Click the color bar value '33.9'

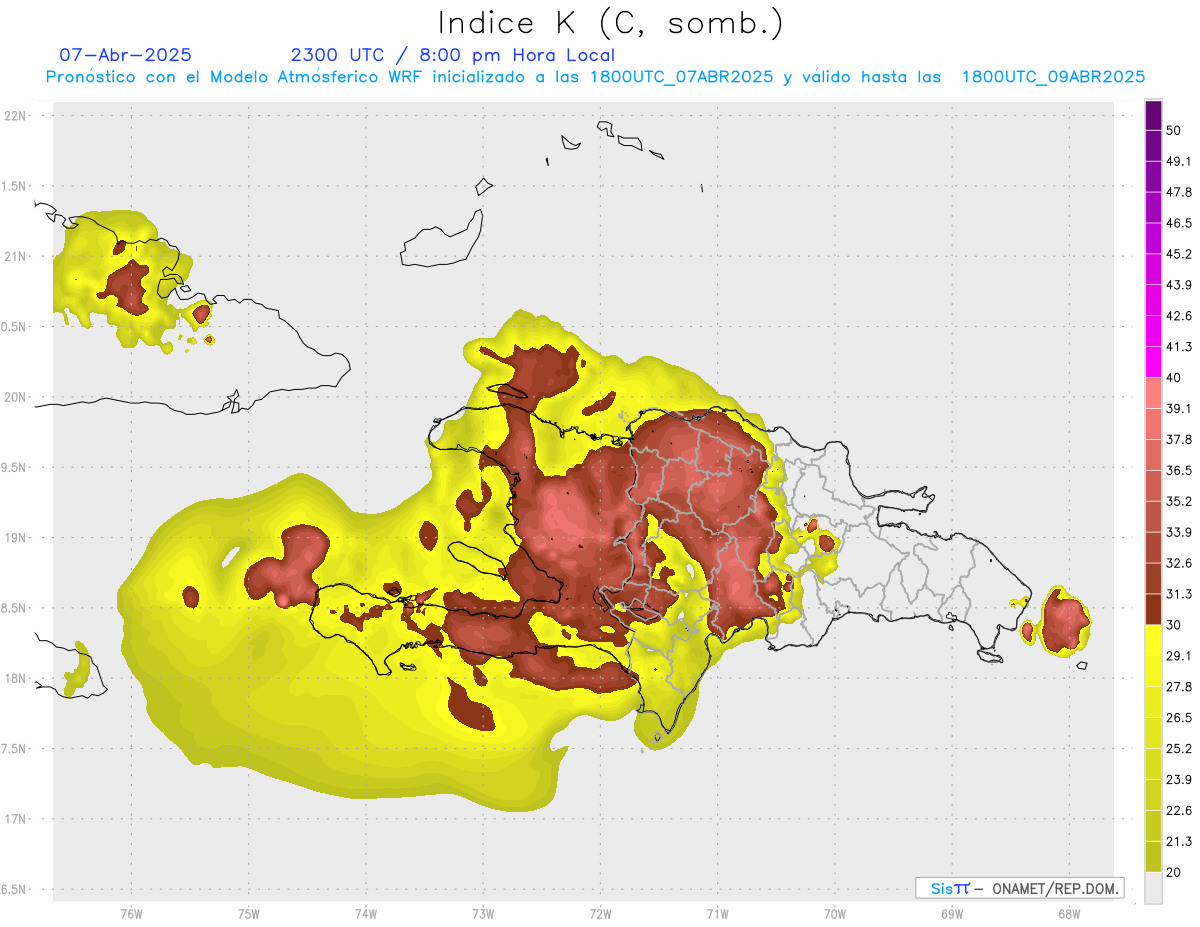1179,532
